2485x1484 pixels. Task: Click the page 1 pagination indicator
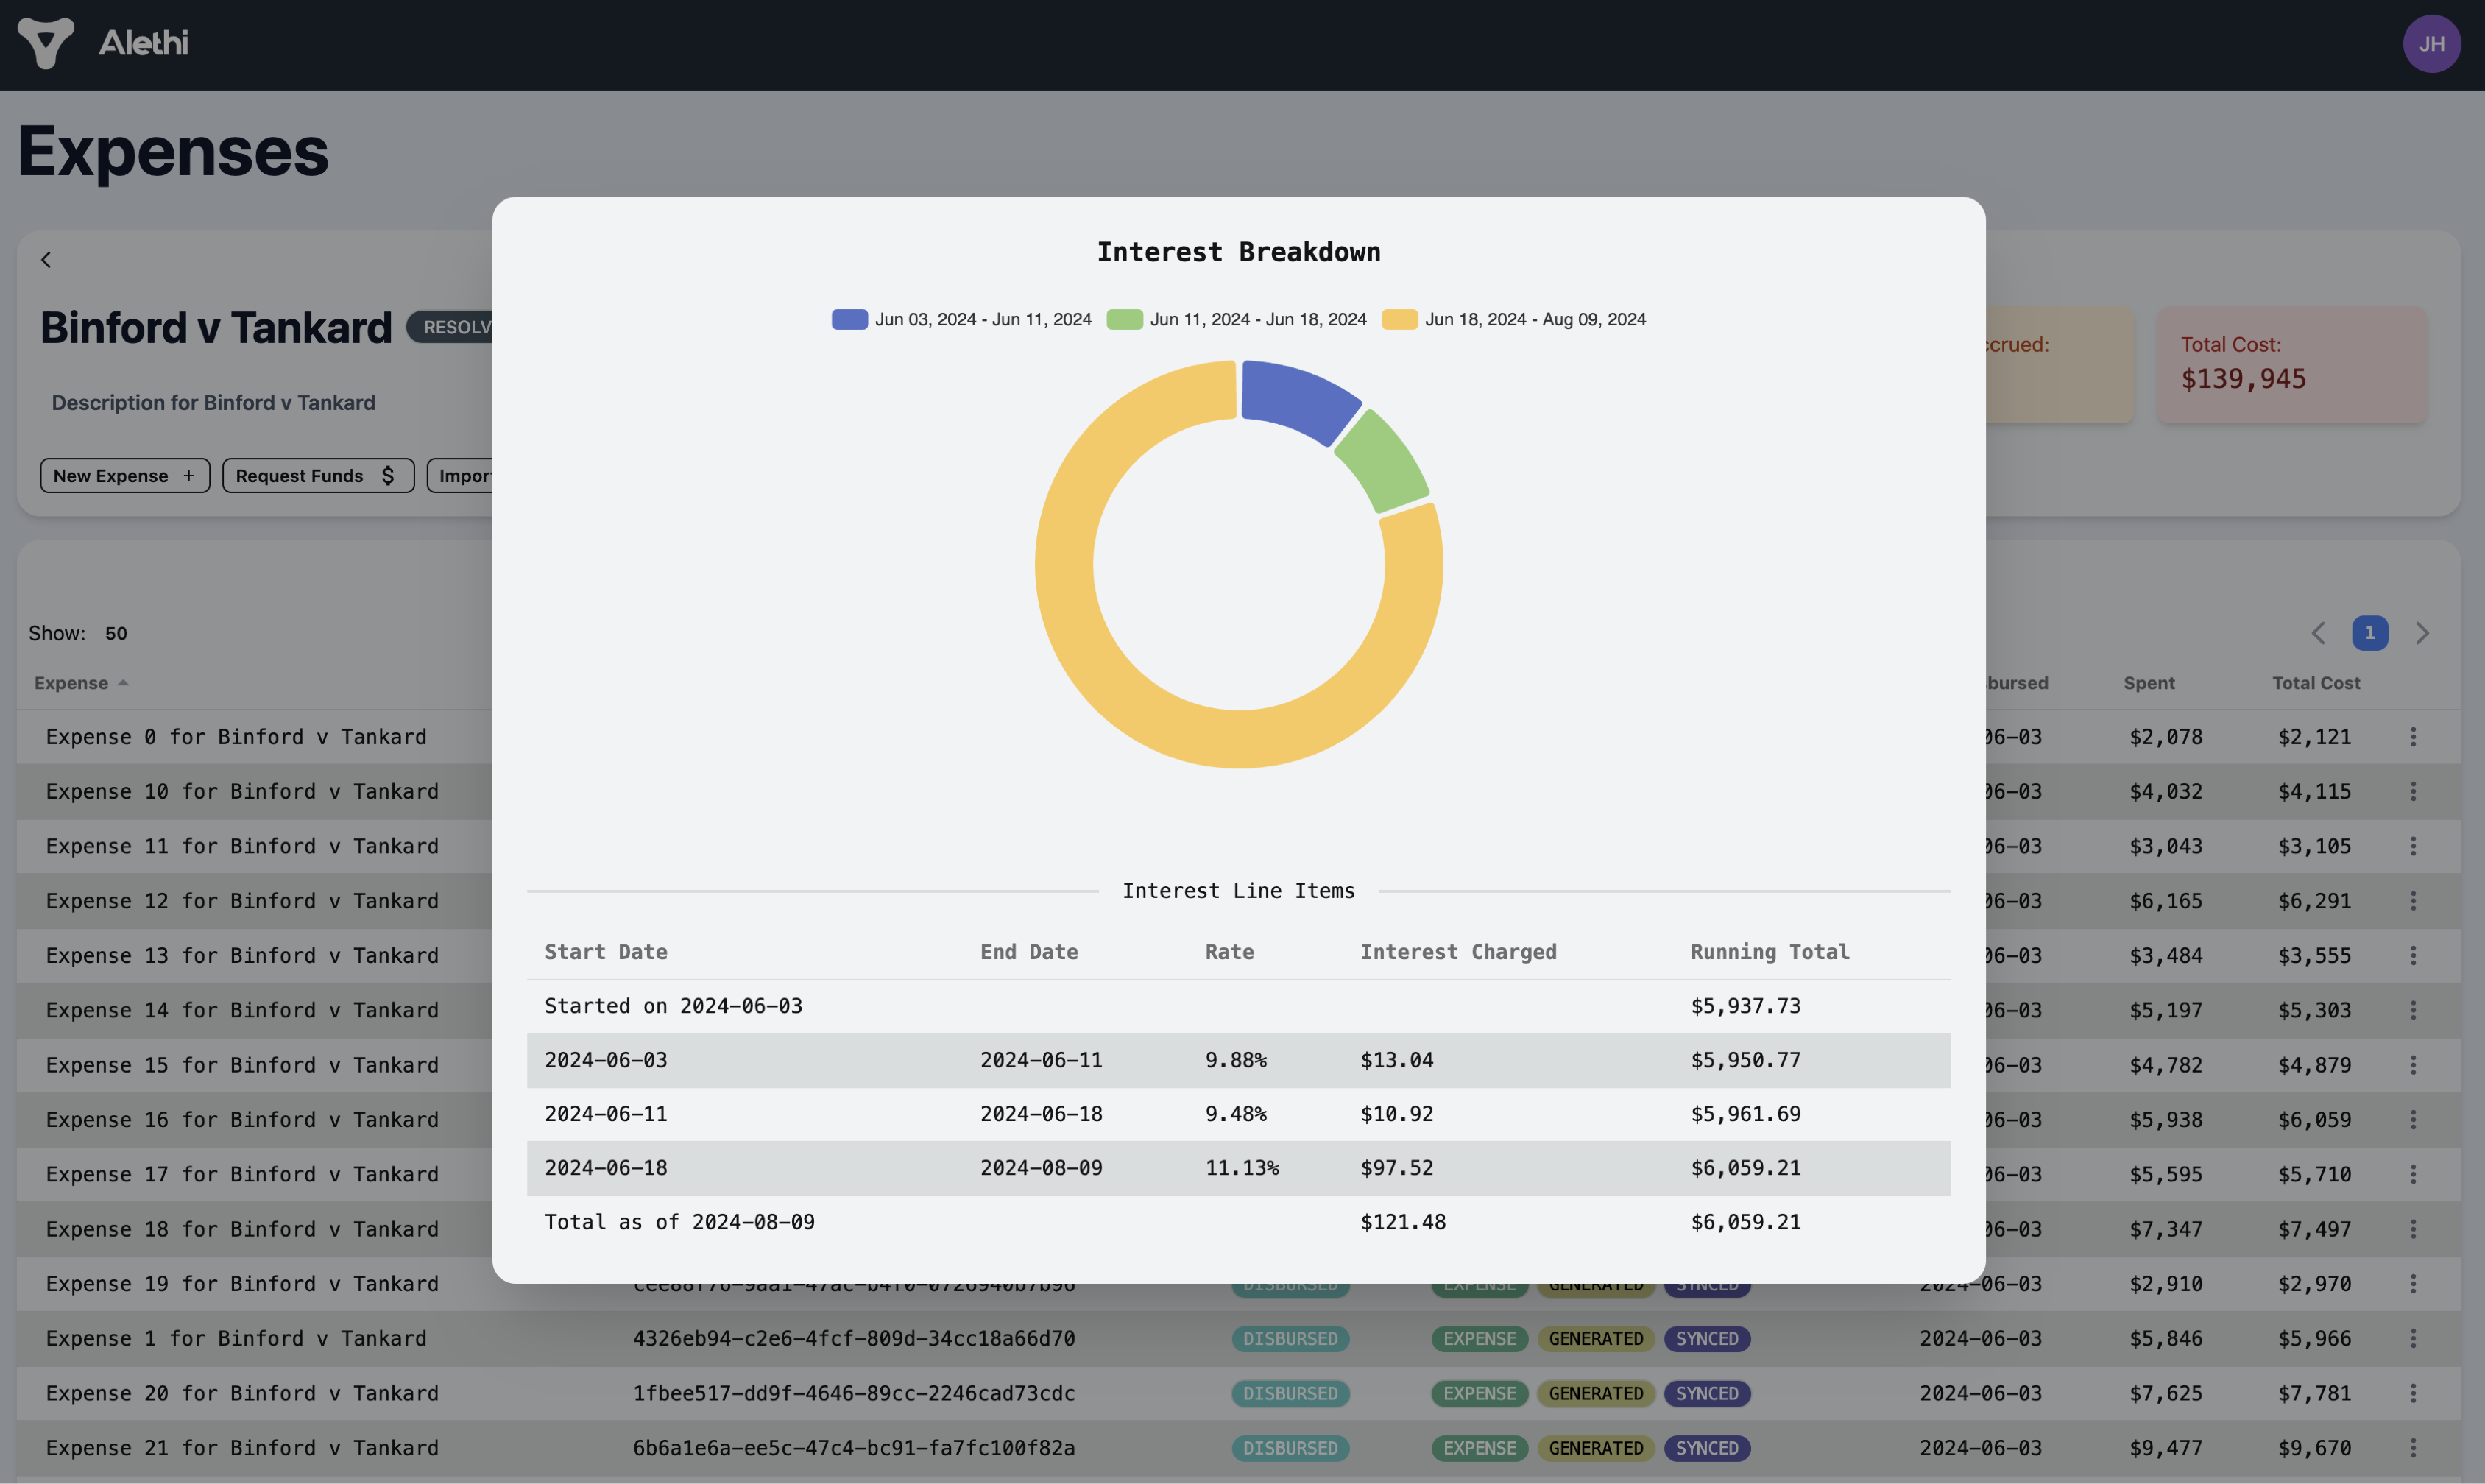coord(2370,632)
